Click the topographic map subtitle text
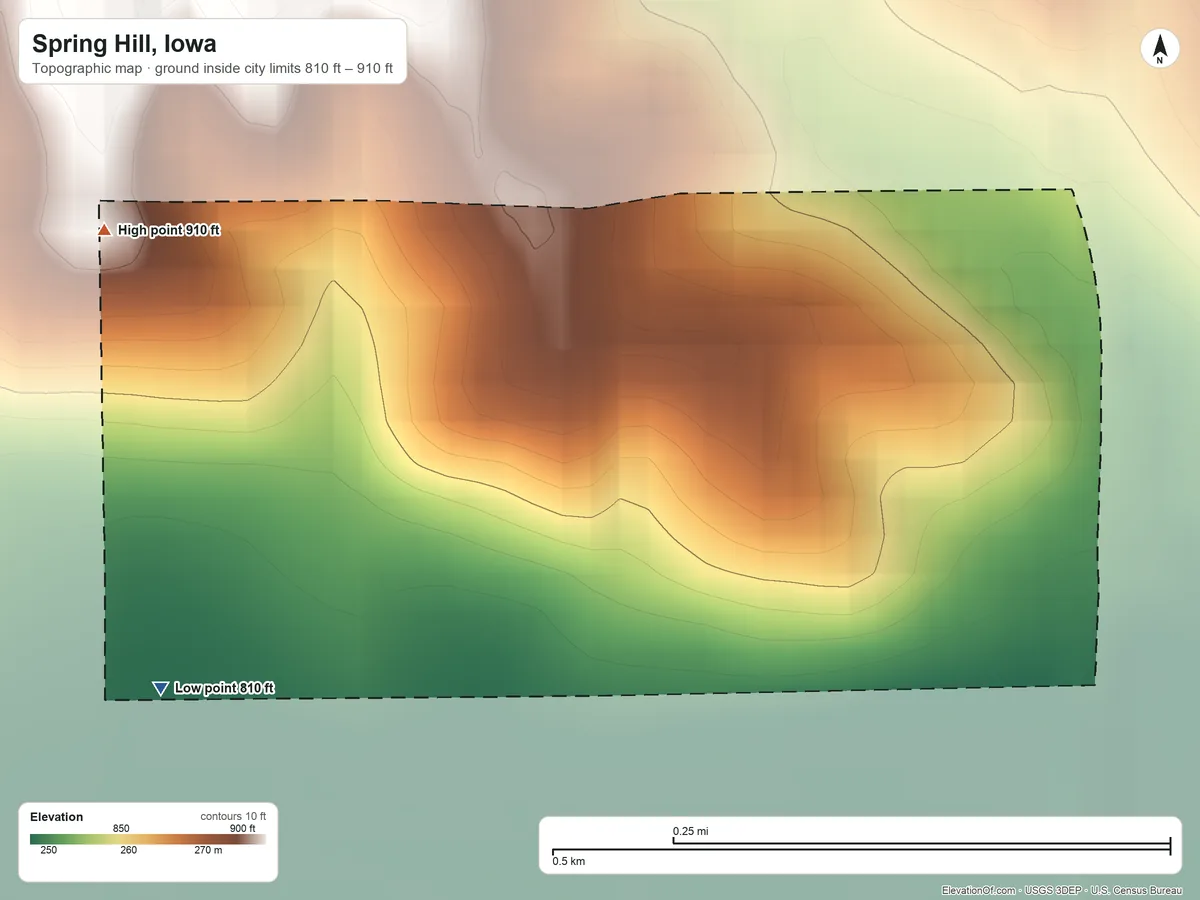Image resolution: width=1200 pixels, height=900 pixels. (x=212, y=70)
